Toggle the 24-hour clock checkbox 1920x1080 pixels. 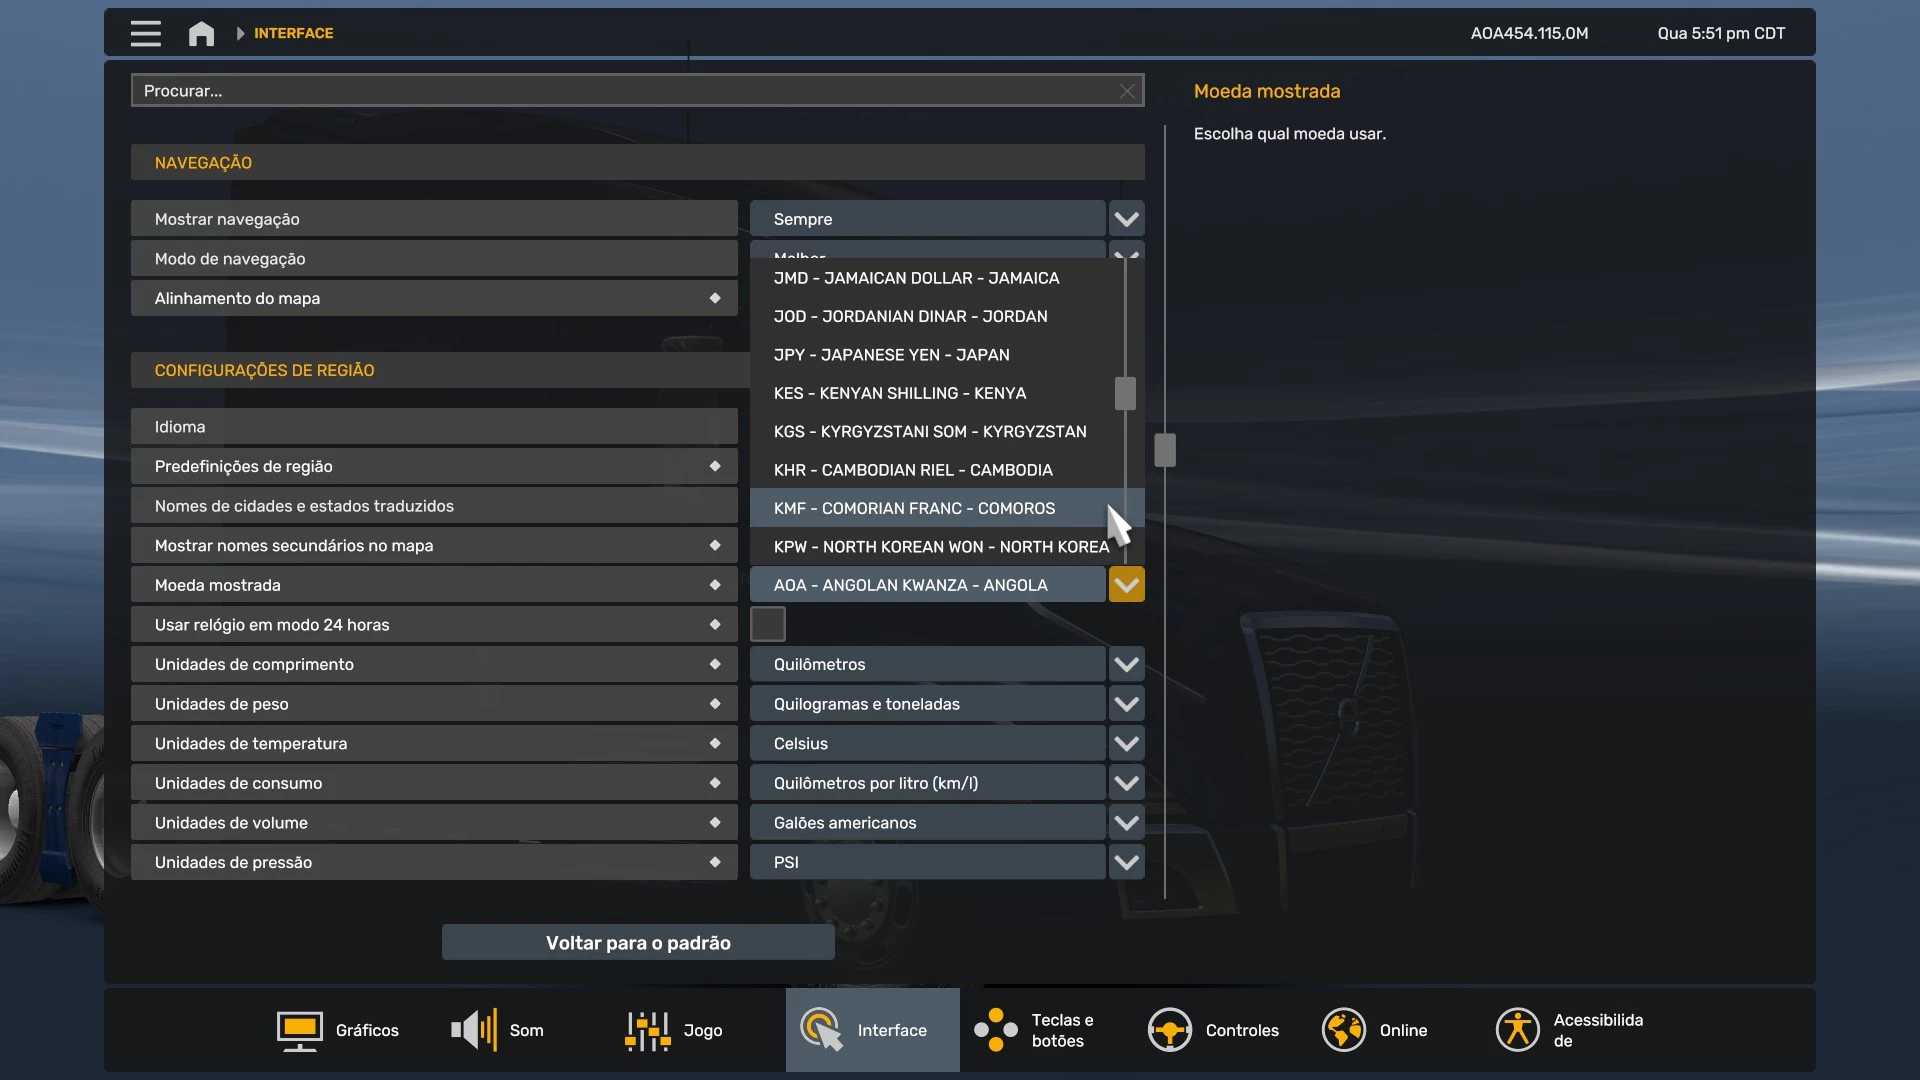pyautogui.click(x=768, y=624)
